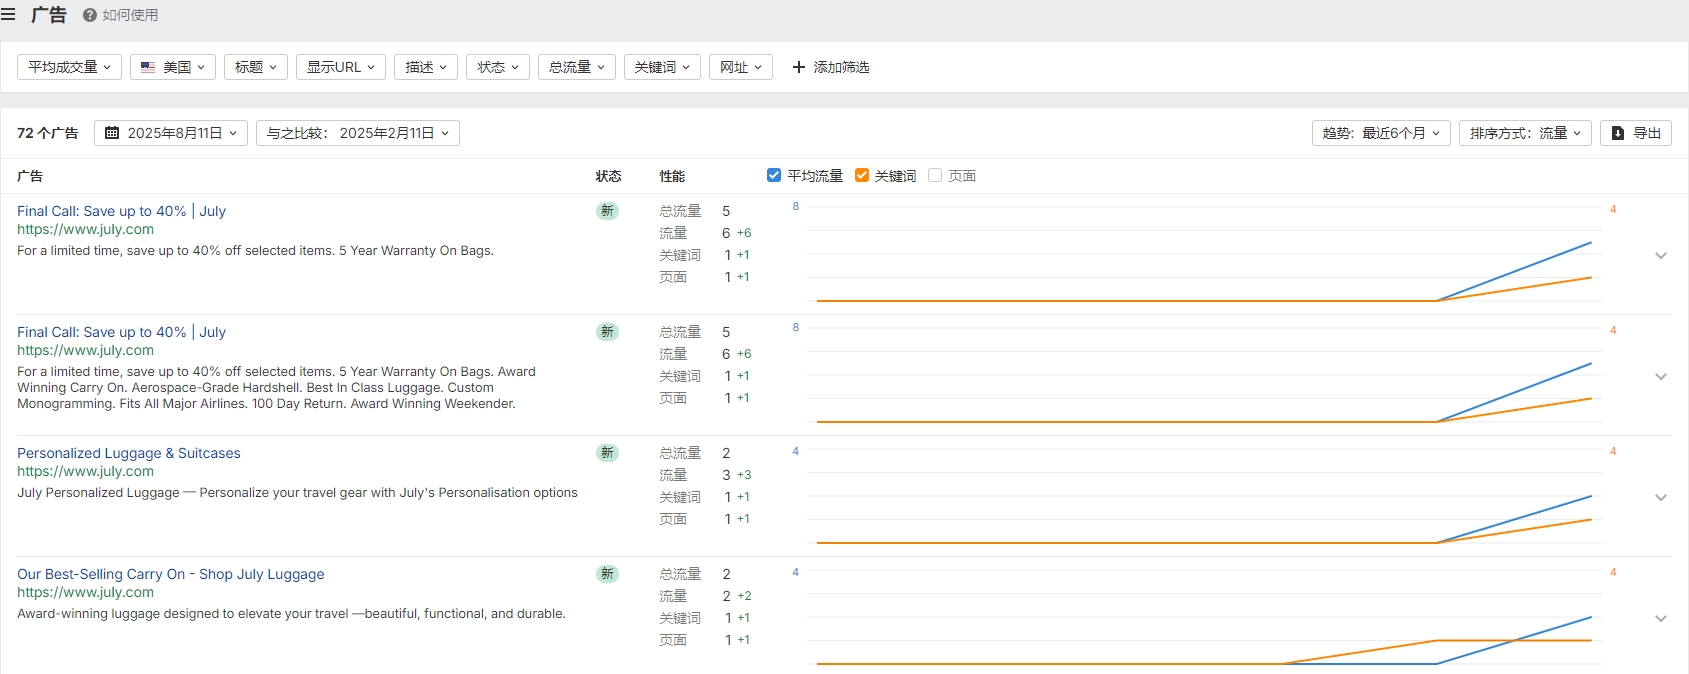Open first Final Call: Save up to 40% ad title
The width and height of the screenshot is (1689, 674).
tap(121, 211)
